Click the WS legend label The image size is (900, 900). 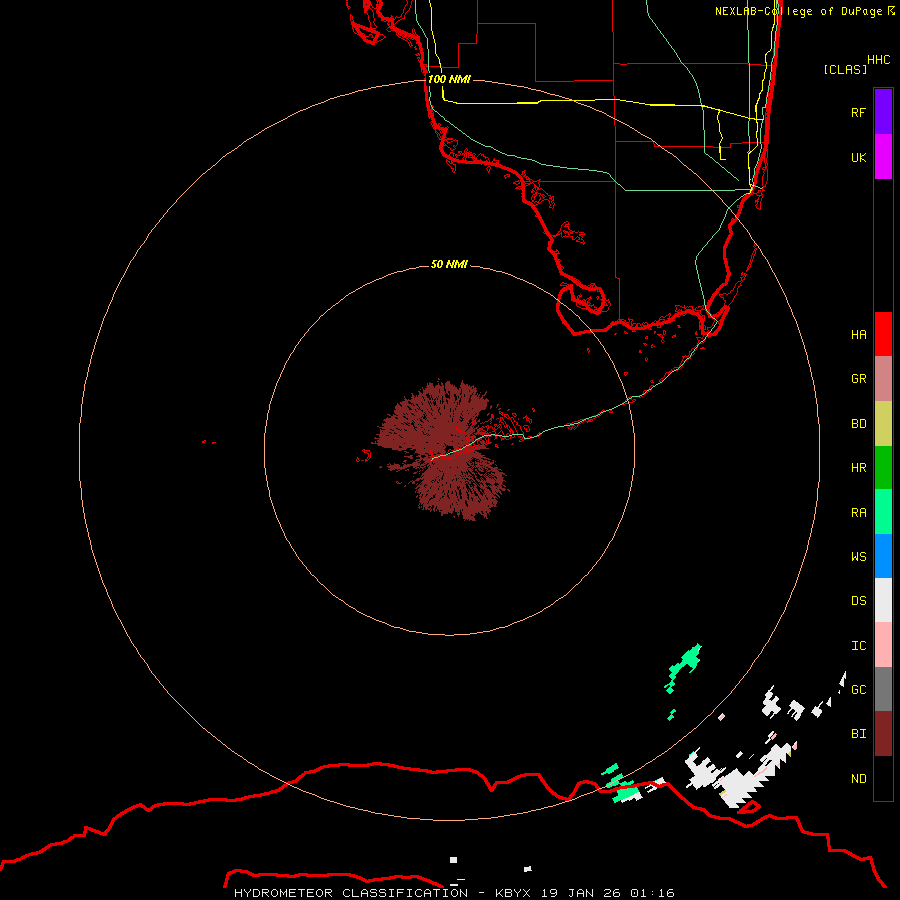[858, 556]
